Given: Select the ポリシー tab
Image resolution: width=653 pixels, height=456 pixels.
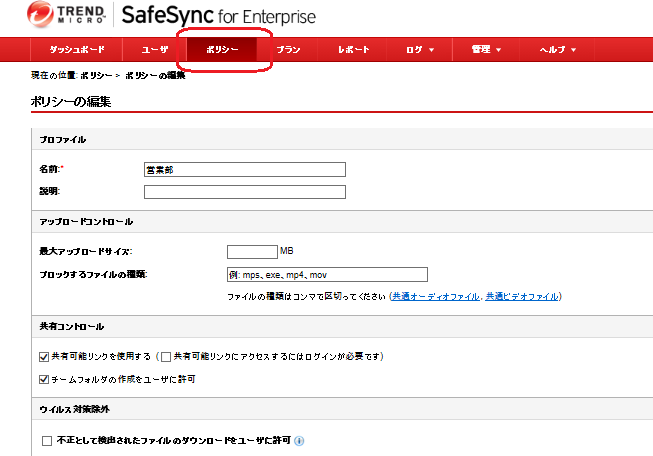Looking at the screenshot, I should pos(222,50).
